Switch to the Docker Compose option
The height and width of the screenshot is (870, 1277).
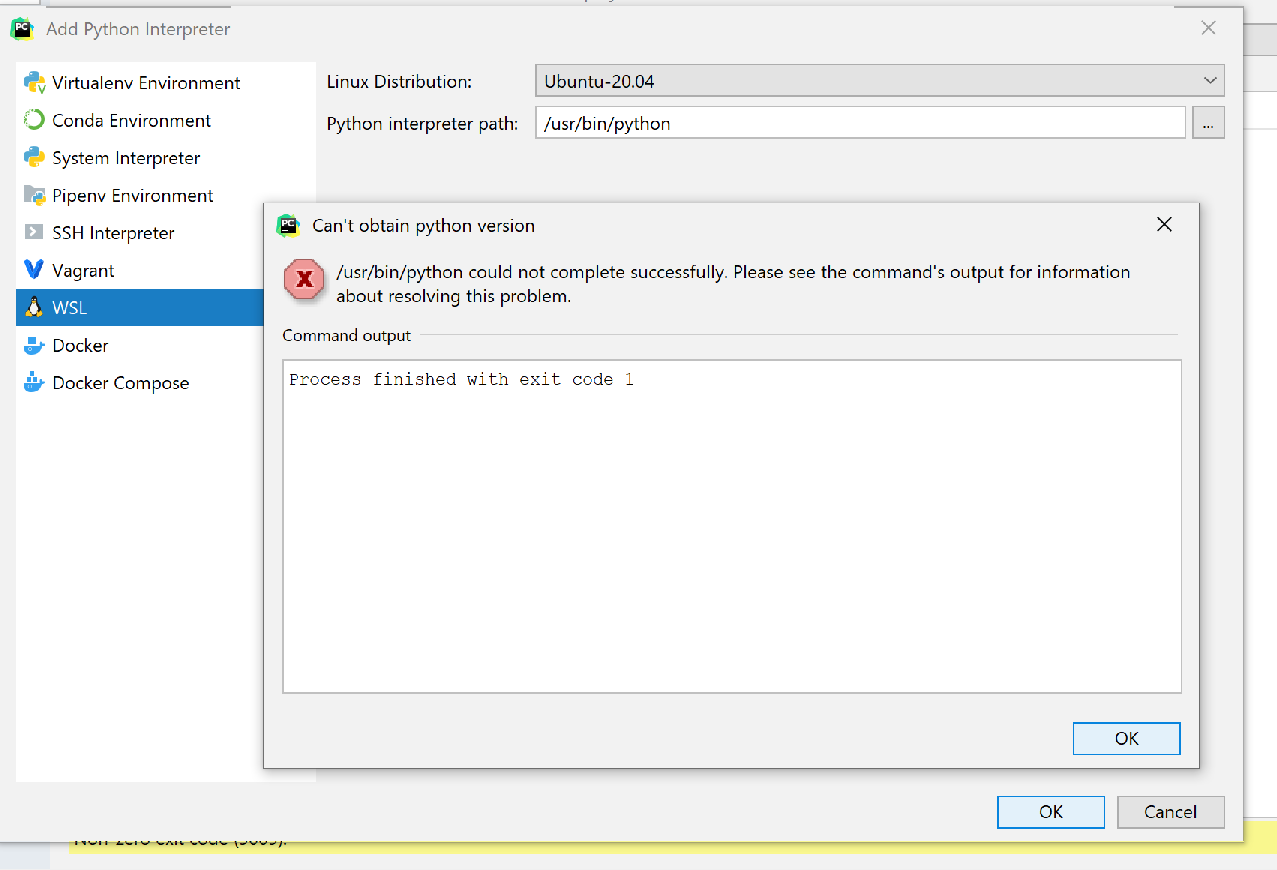tap(140, 383)
